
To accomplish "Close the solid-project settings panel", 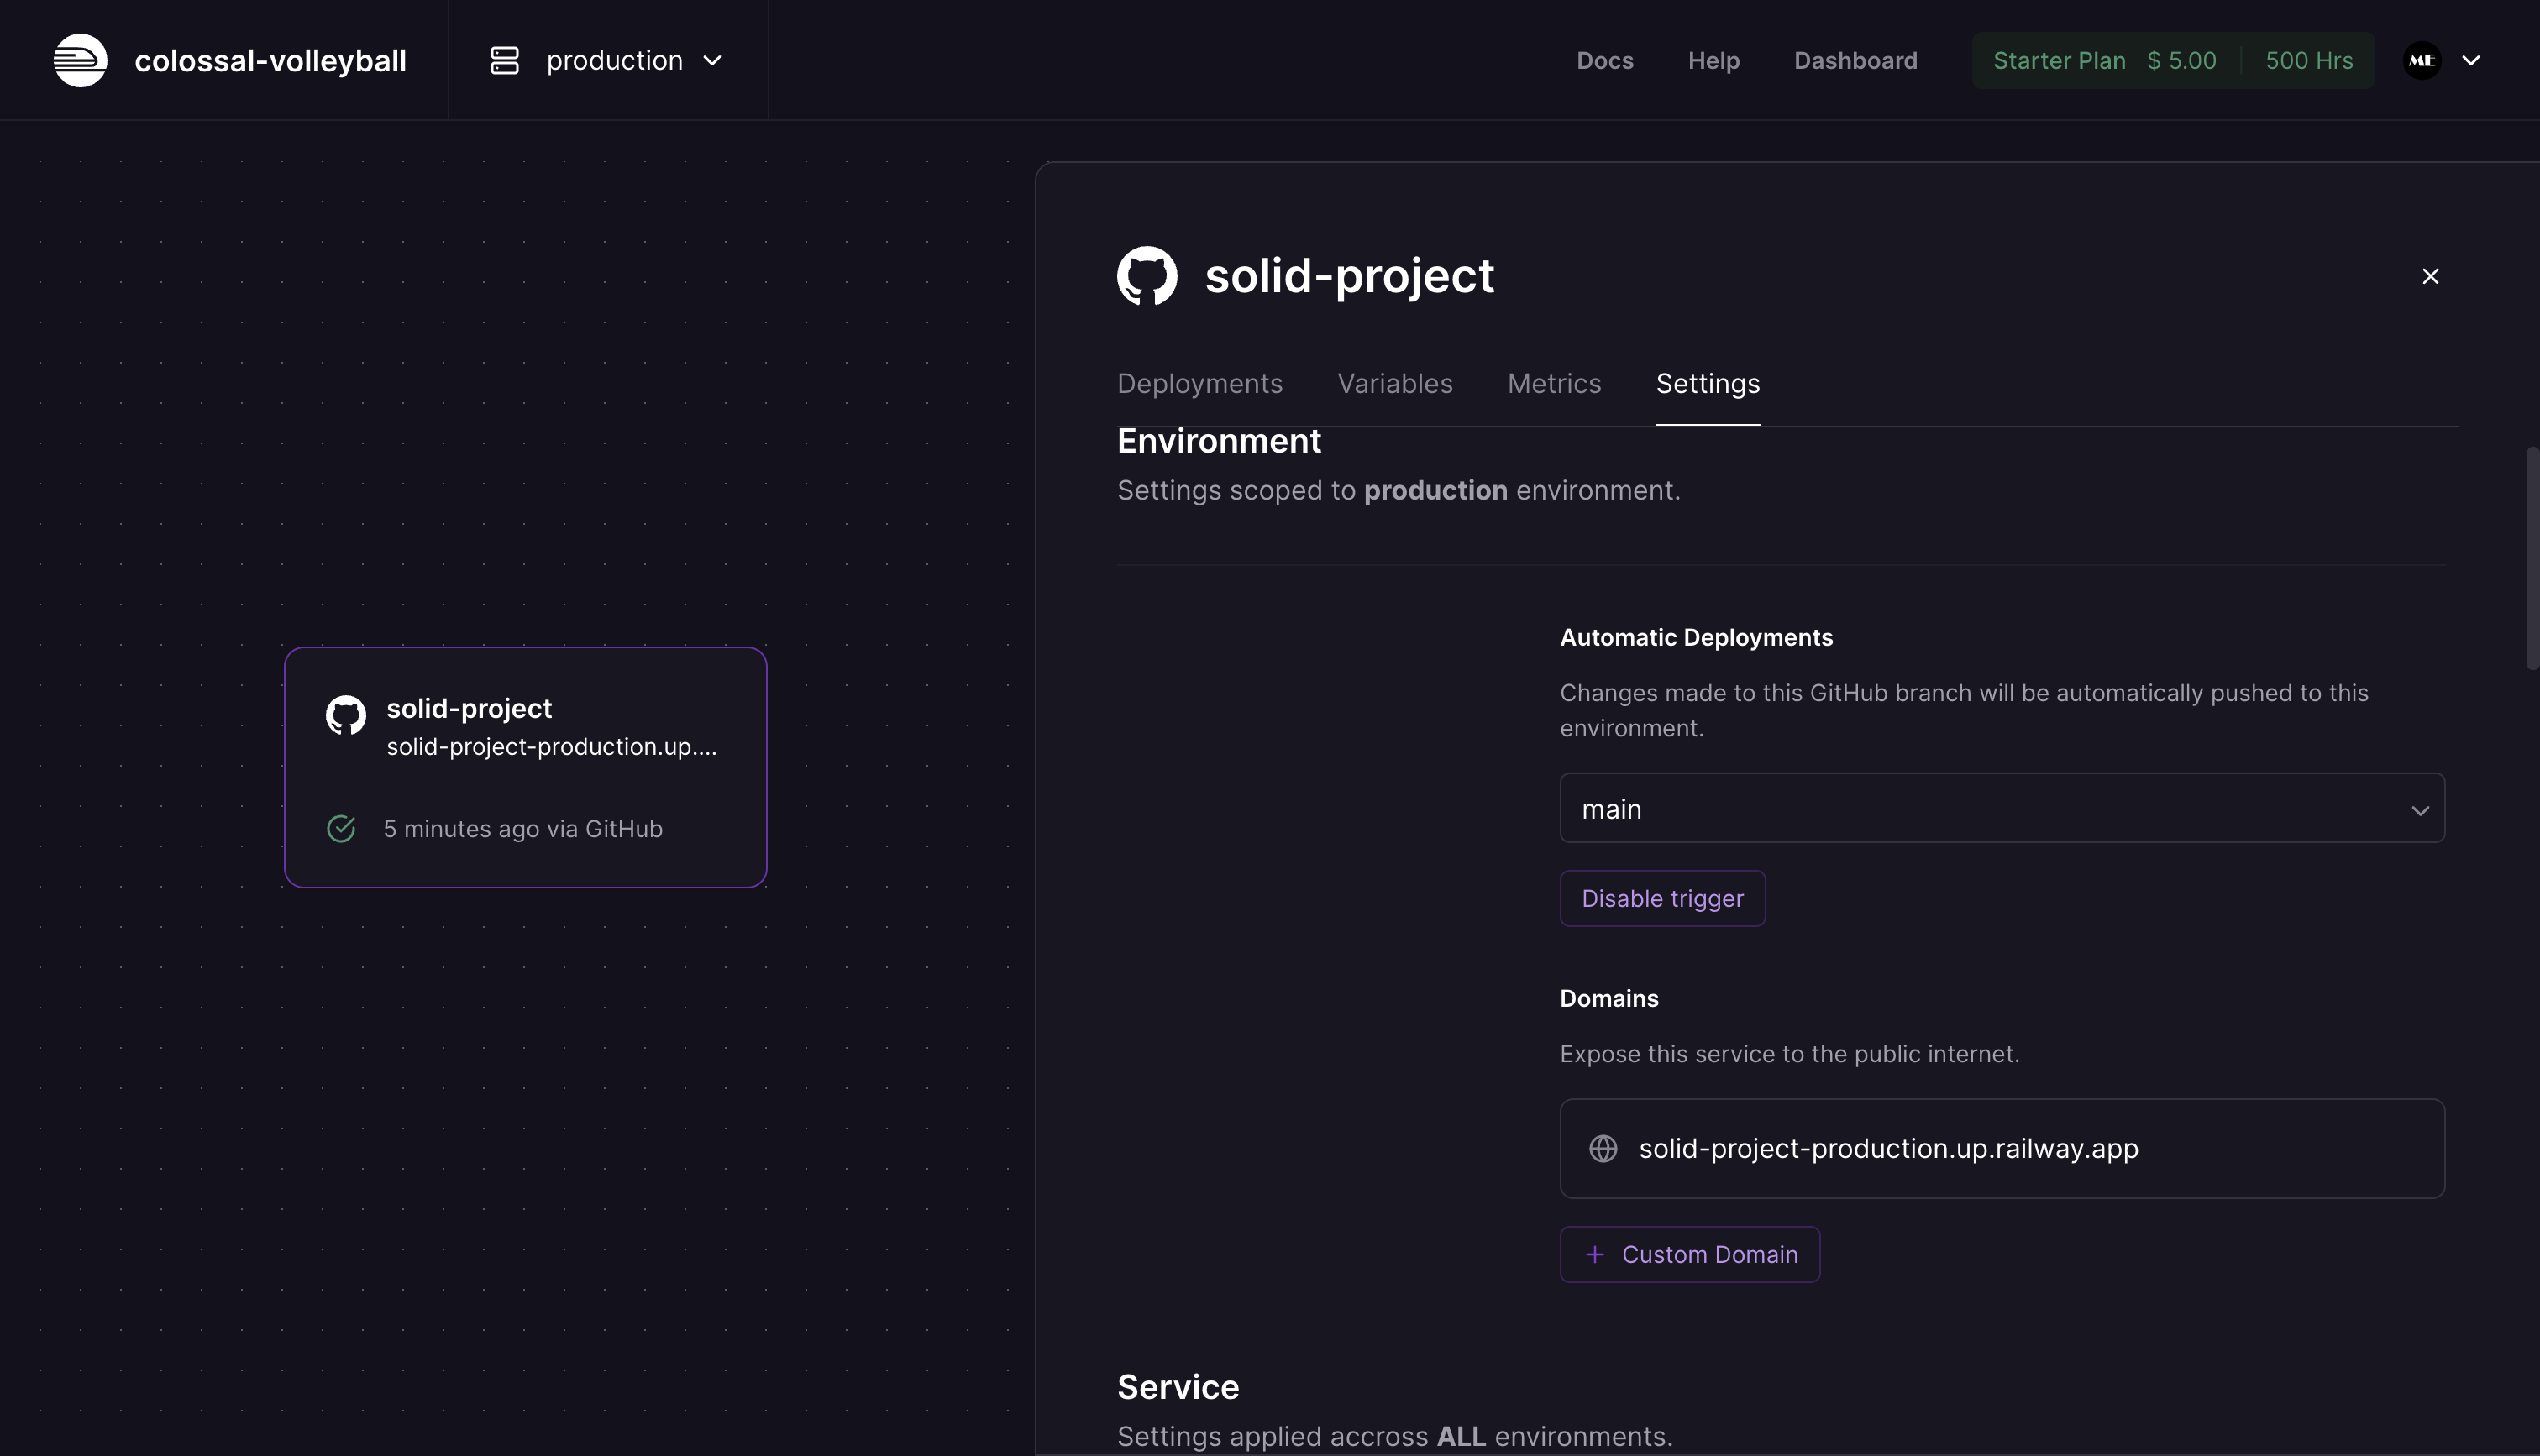I will point(2430,276).
